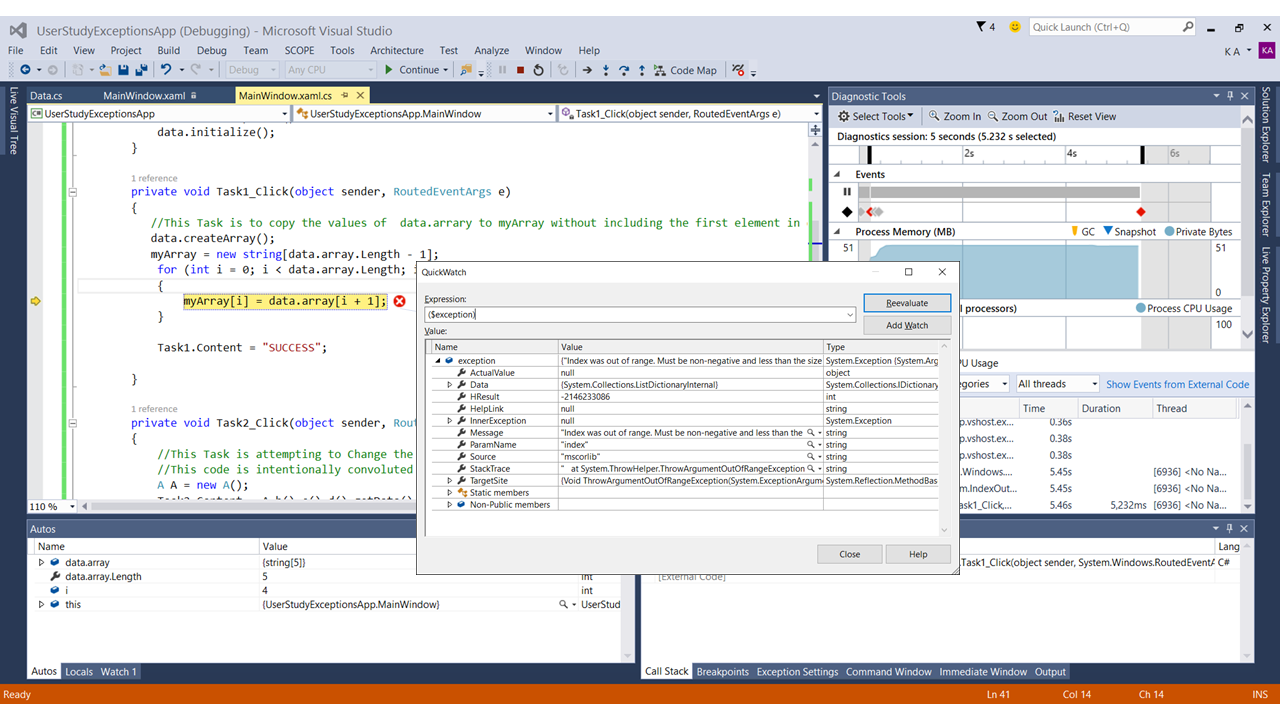Switch to the Breakpoints tab
Image resolution: width=1280 pixels, height=720 pixels.
tap(723, 672)
